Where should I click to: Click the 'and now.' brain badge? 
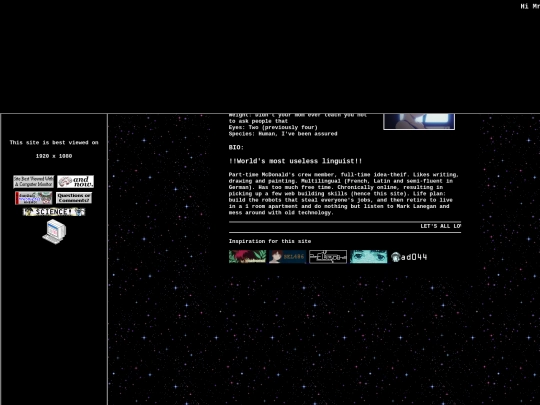[x=75, y=181]
